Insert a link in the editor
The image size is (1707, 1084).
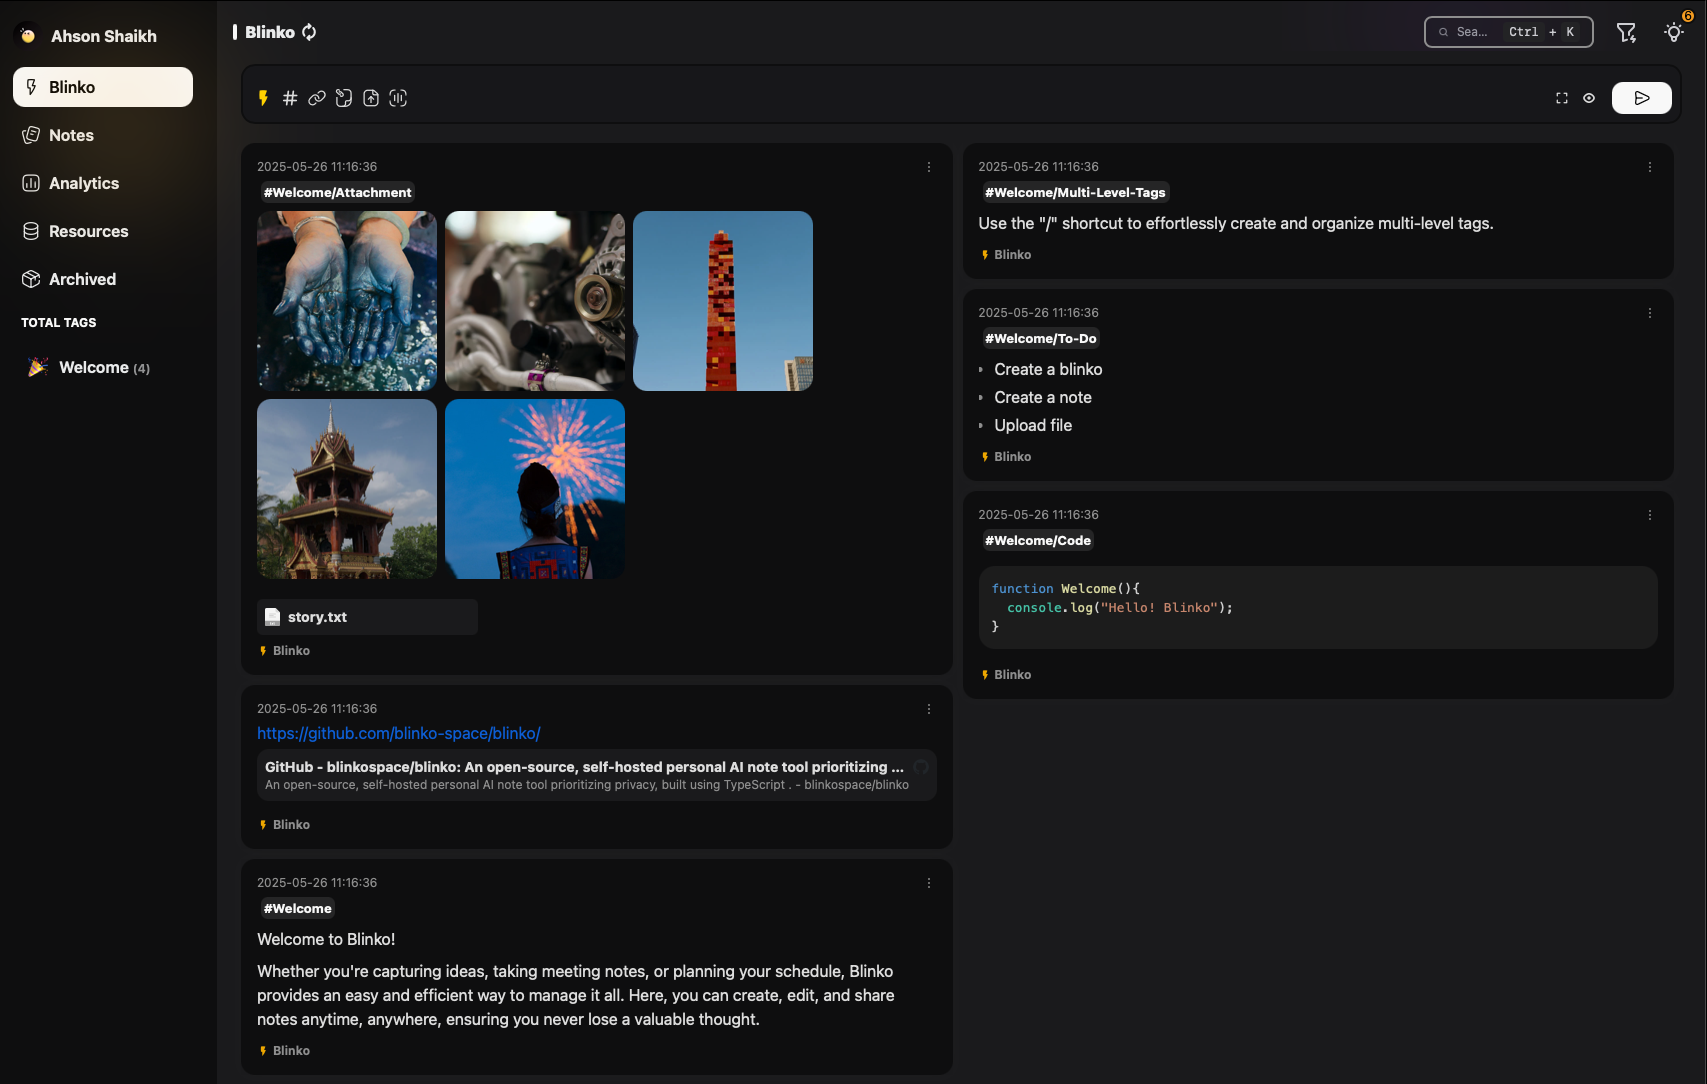pyautogui.click(x=317, y=98)
